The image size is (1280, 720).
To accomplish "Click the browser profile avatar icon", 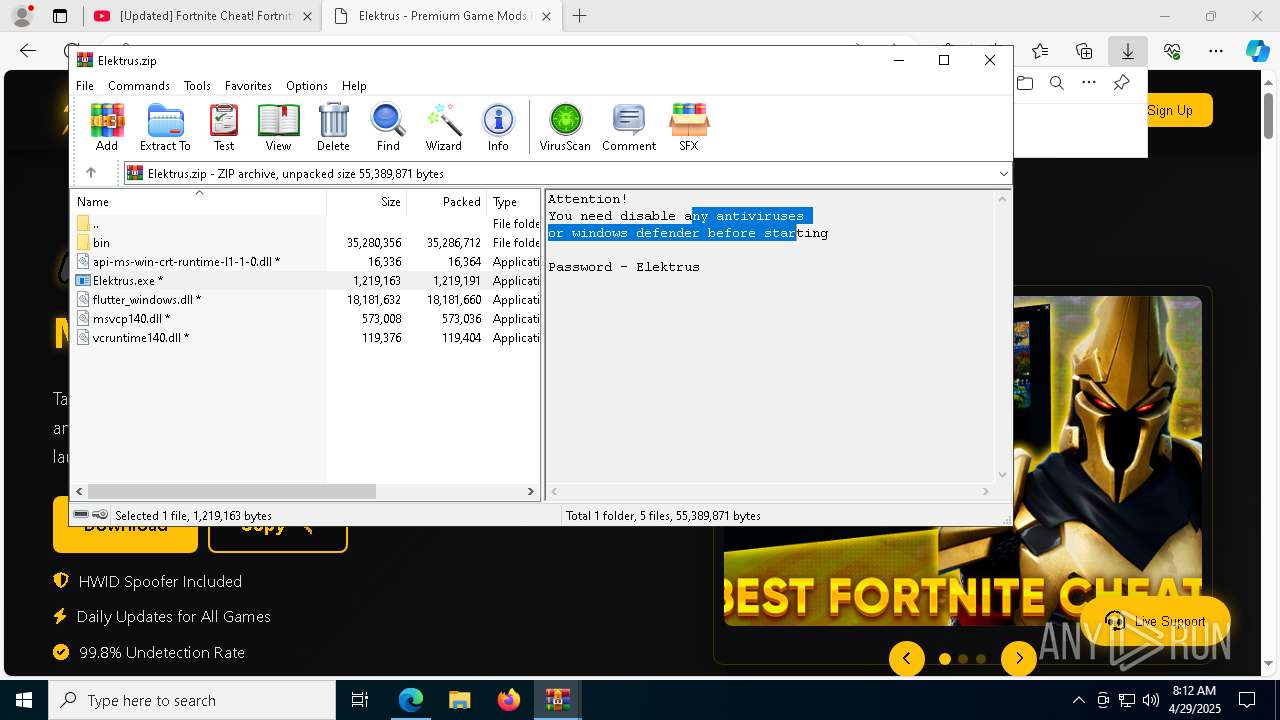I will 21,16.
